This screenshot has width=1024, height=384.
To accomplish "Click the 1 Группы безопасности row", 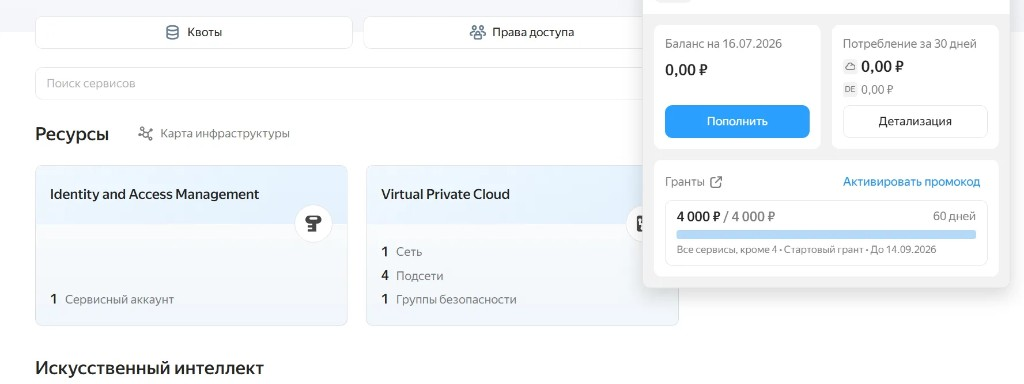I will pos(449,299).
